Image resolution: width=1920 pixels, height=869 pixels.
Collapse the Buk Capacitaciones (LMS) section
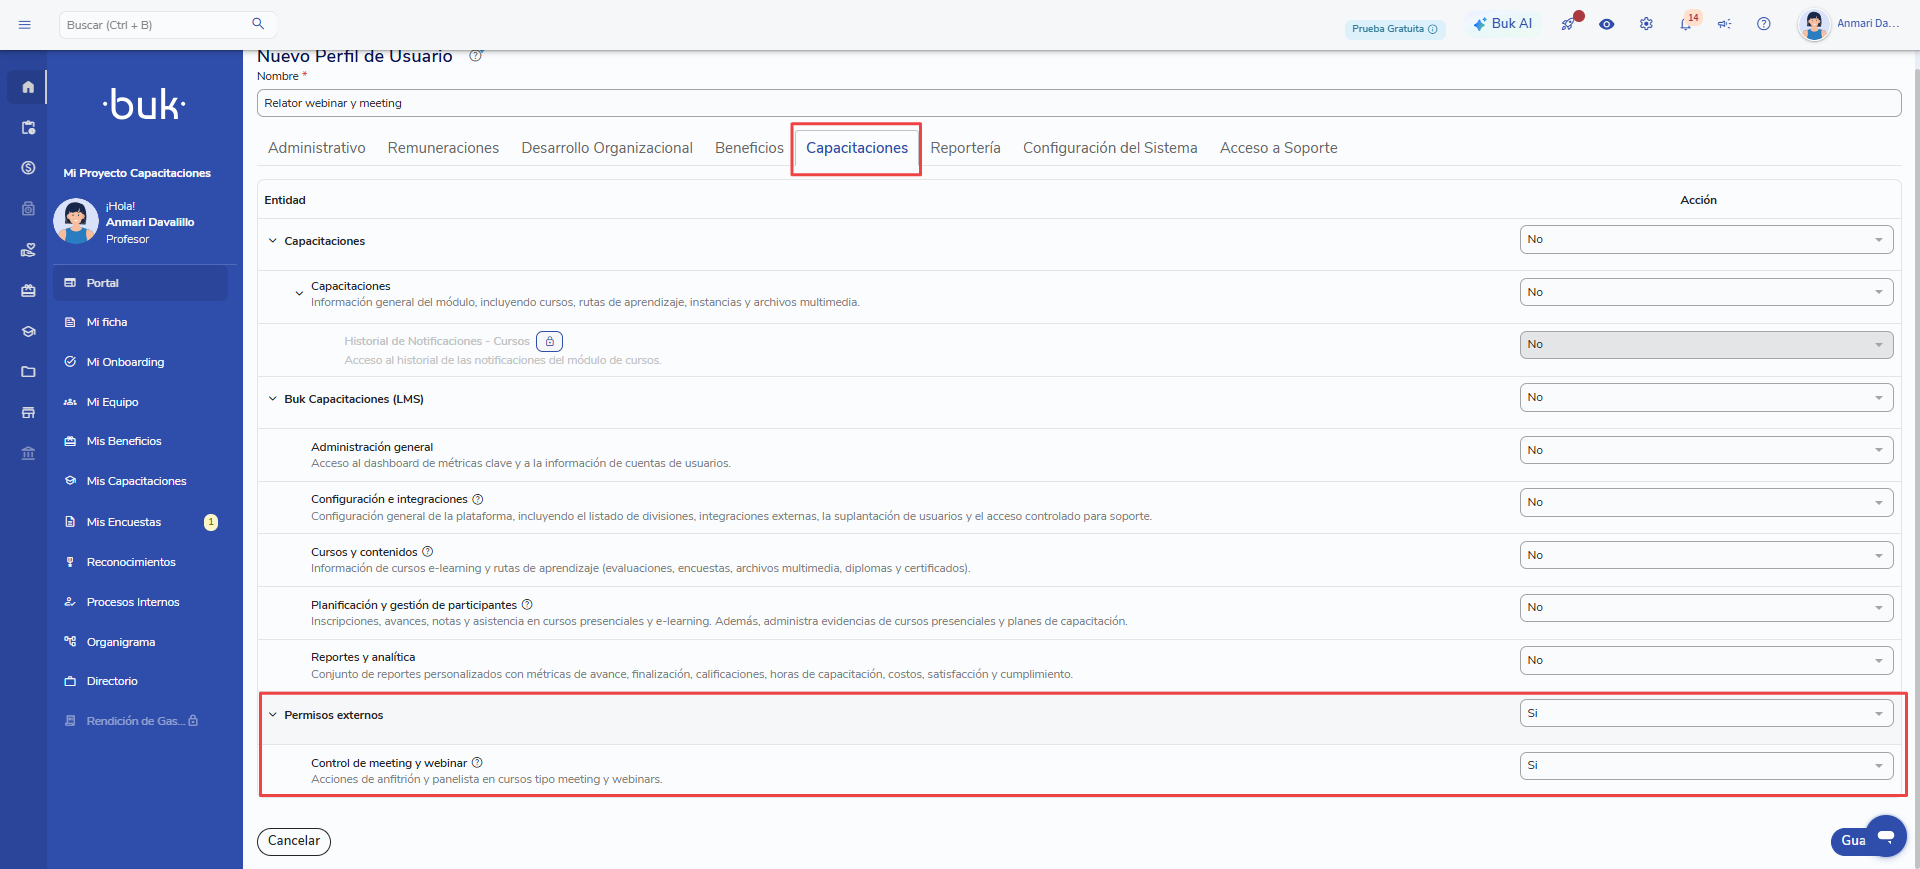point(272,399)
